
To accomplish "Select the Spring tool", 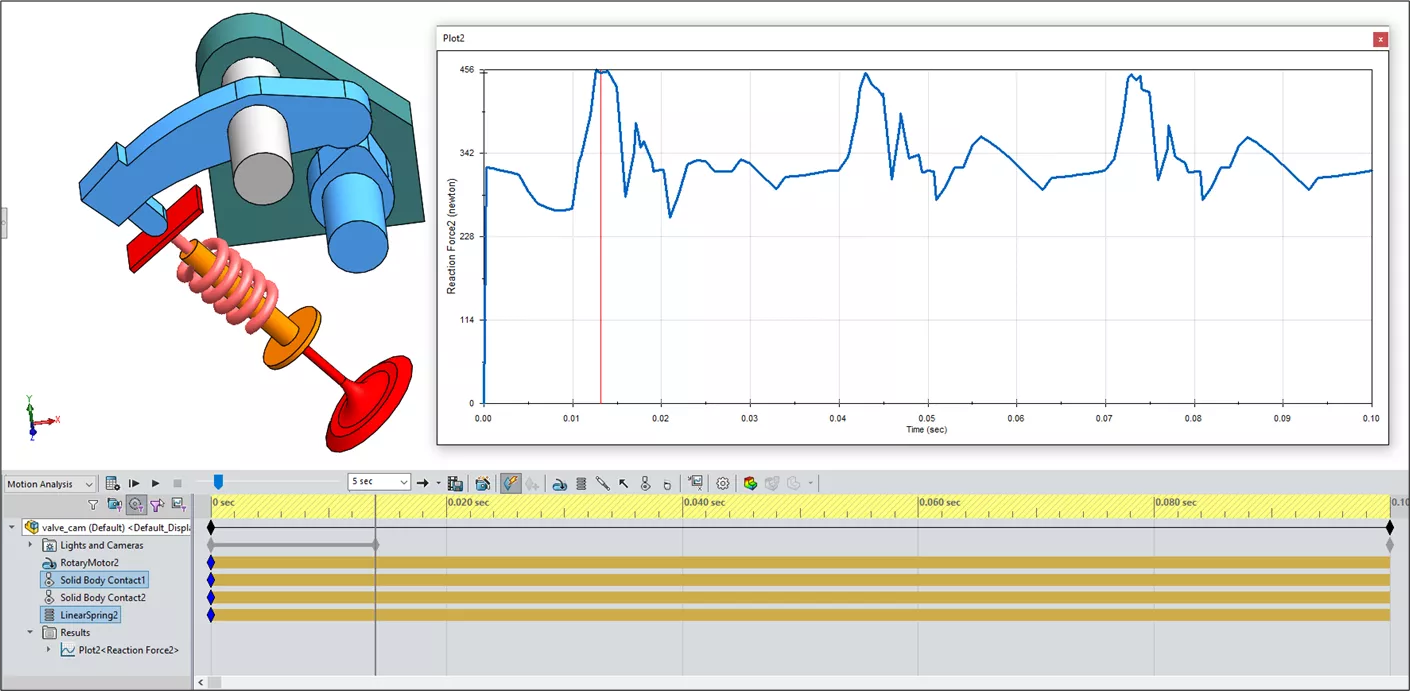I will [x=581, y=483].
